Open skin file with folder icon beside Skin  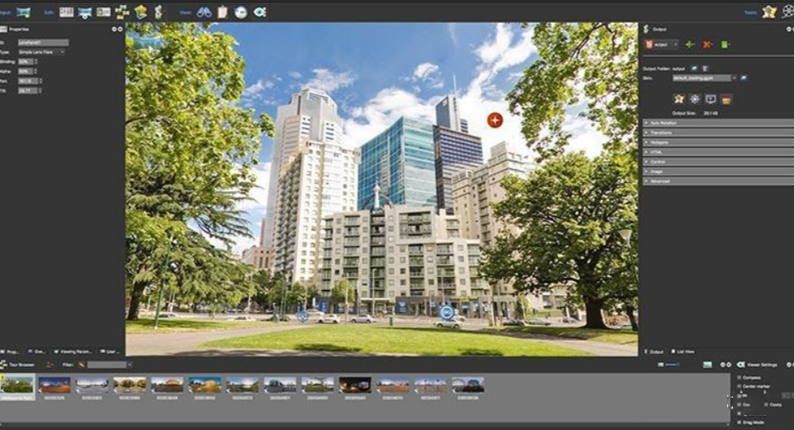point(743,78)
